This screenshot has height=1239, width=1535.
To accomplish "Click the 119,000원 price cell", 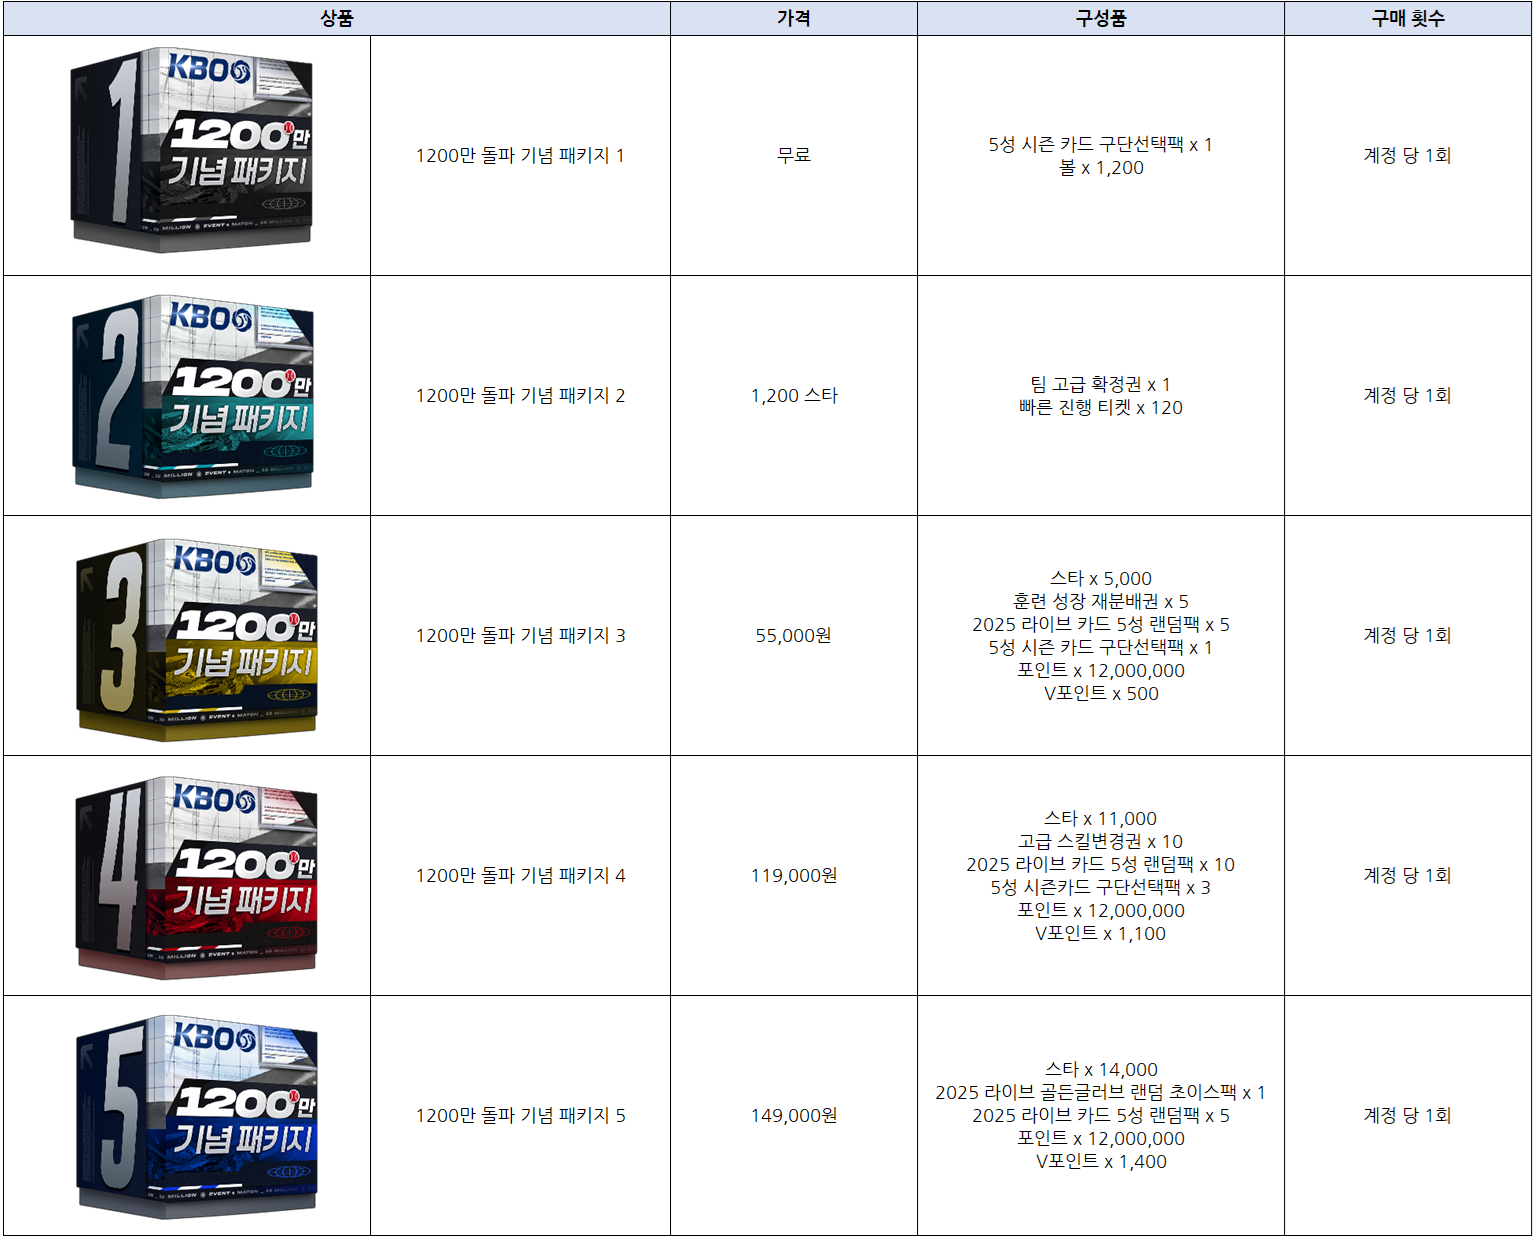I will [x=794, y=876].
